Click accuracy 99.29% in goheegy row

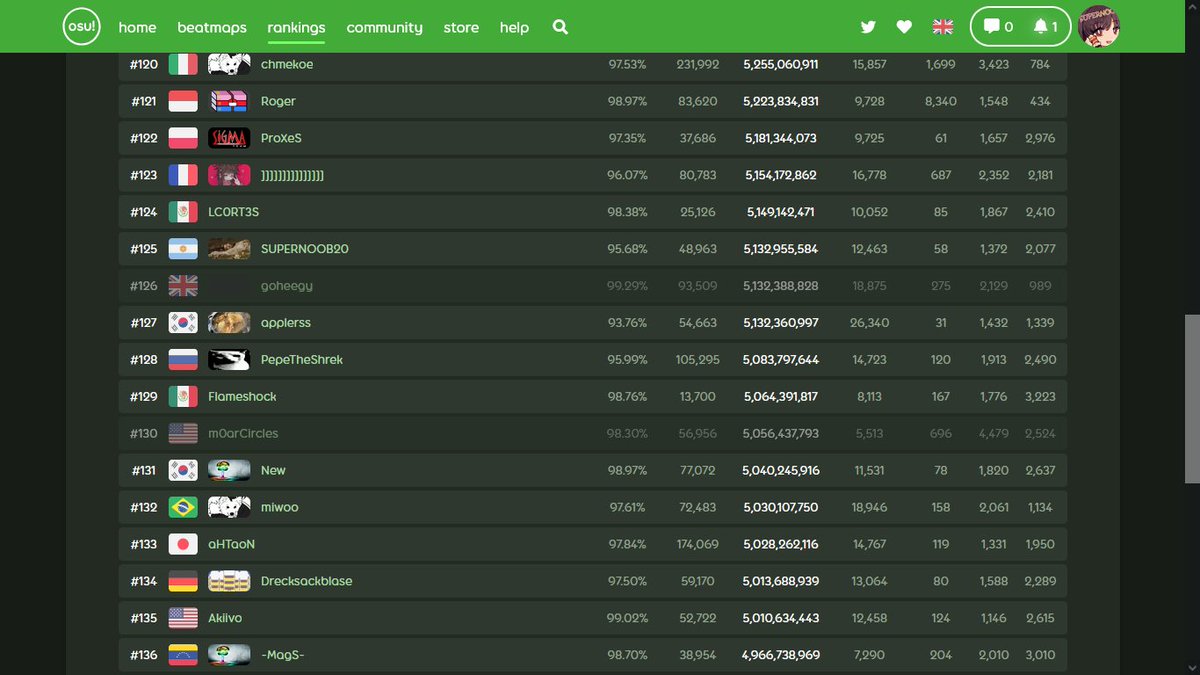click(x=627, y=286)
